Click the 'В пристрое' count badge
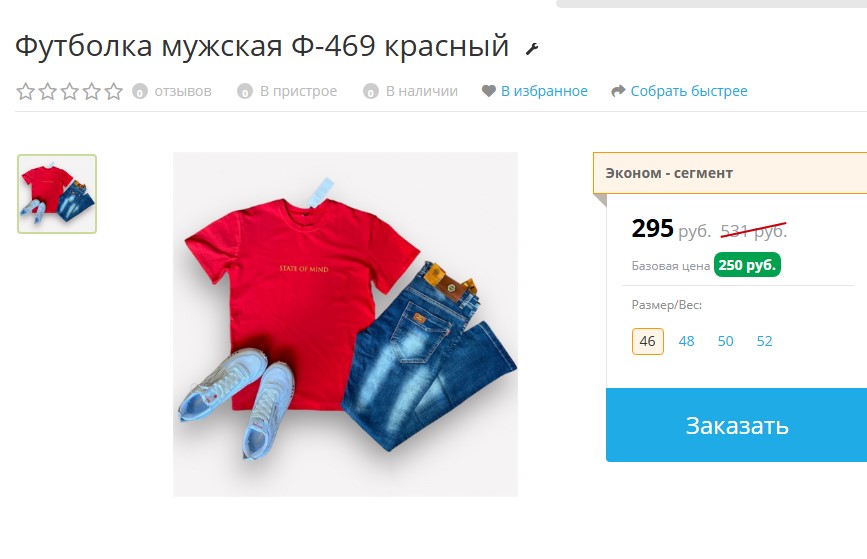 click(244, 91)
